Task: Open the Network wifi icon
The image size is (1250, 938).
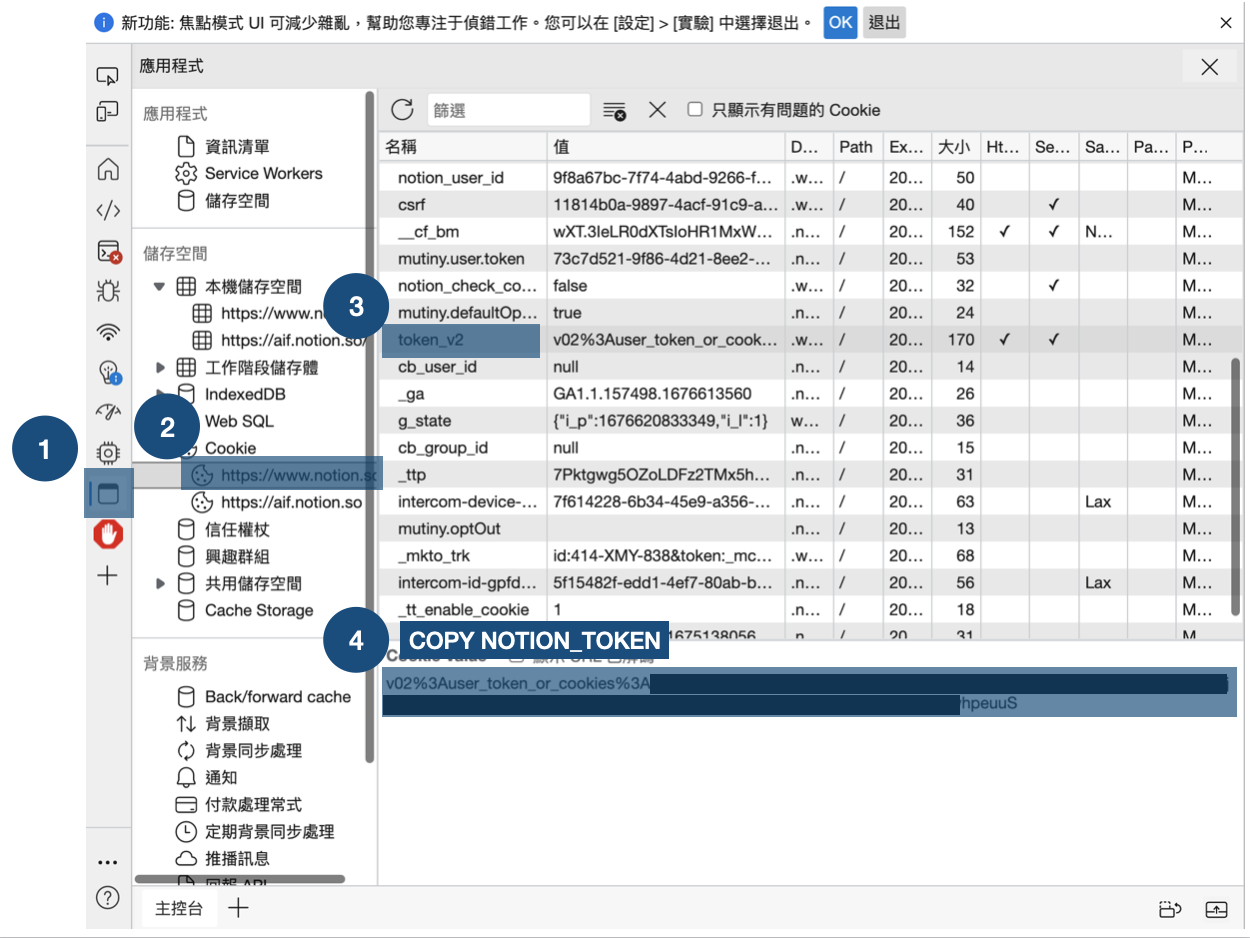Action: point(107,331)
